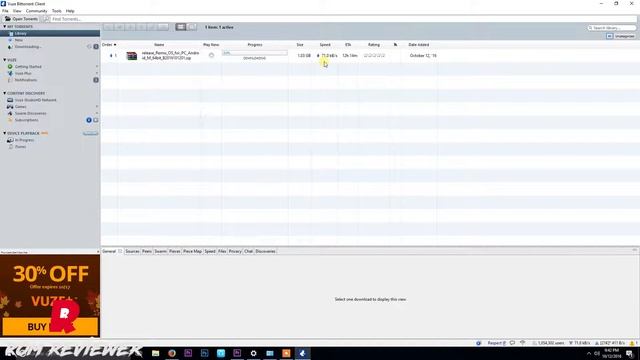Screen dimensions: 640x360
Task: Open iTunes under Device Playback
Action: coord(20,147)
